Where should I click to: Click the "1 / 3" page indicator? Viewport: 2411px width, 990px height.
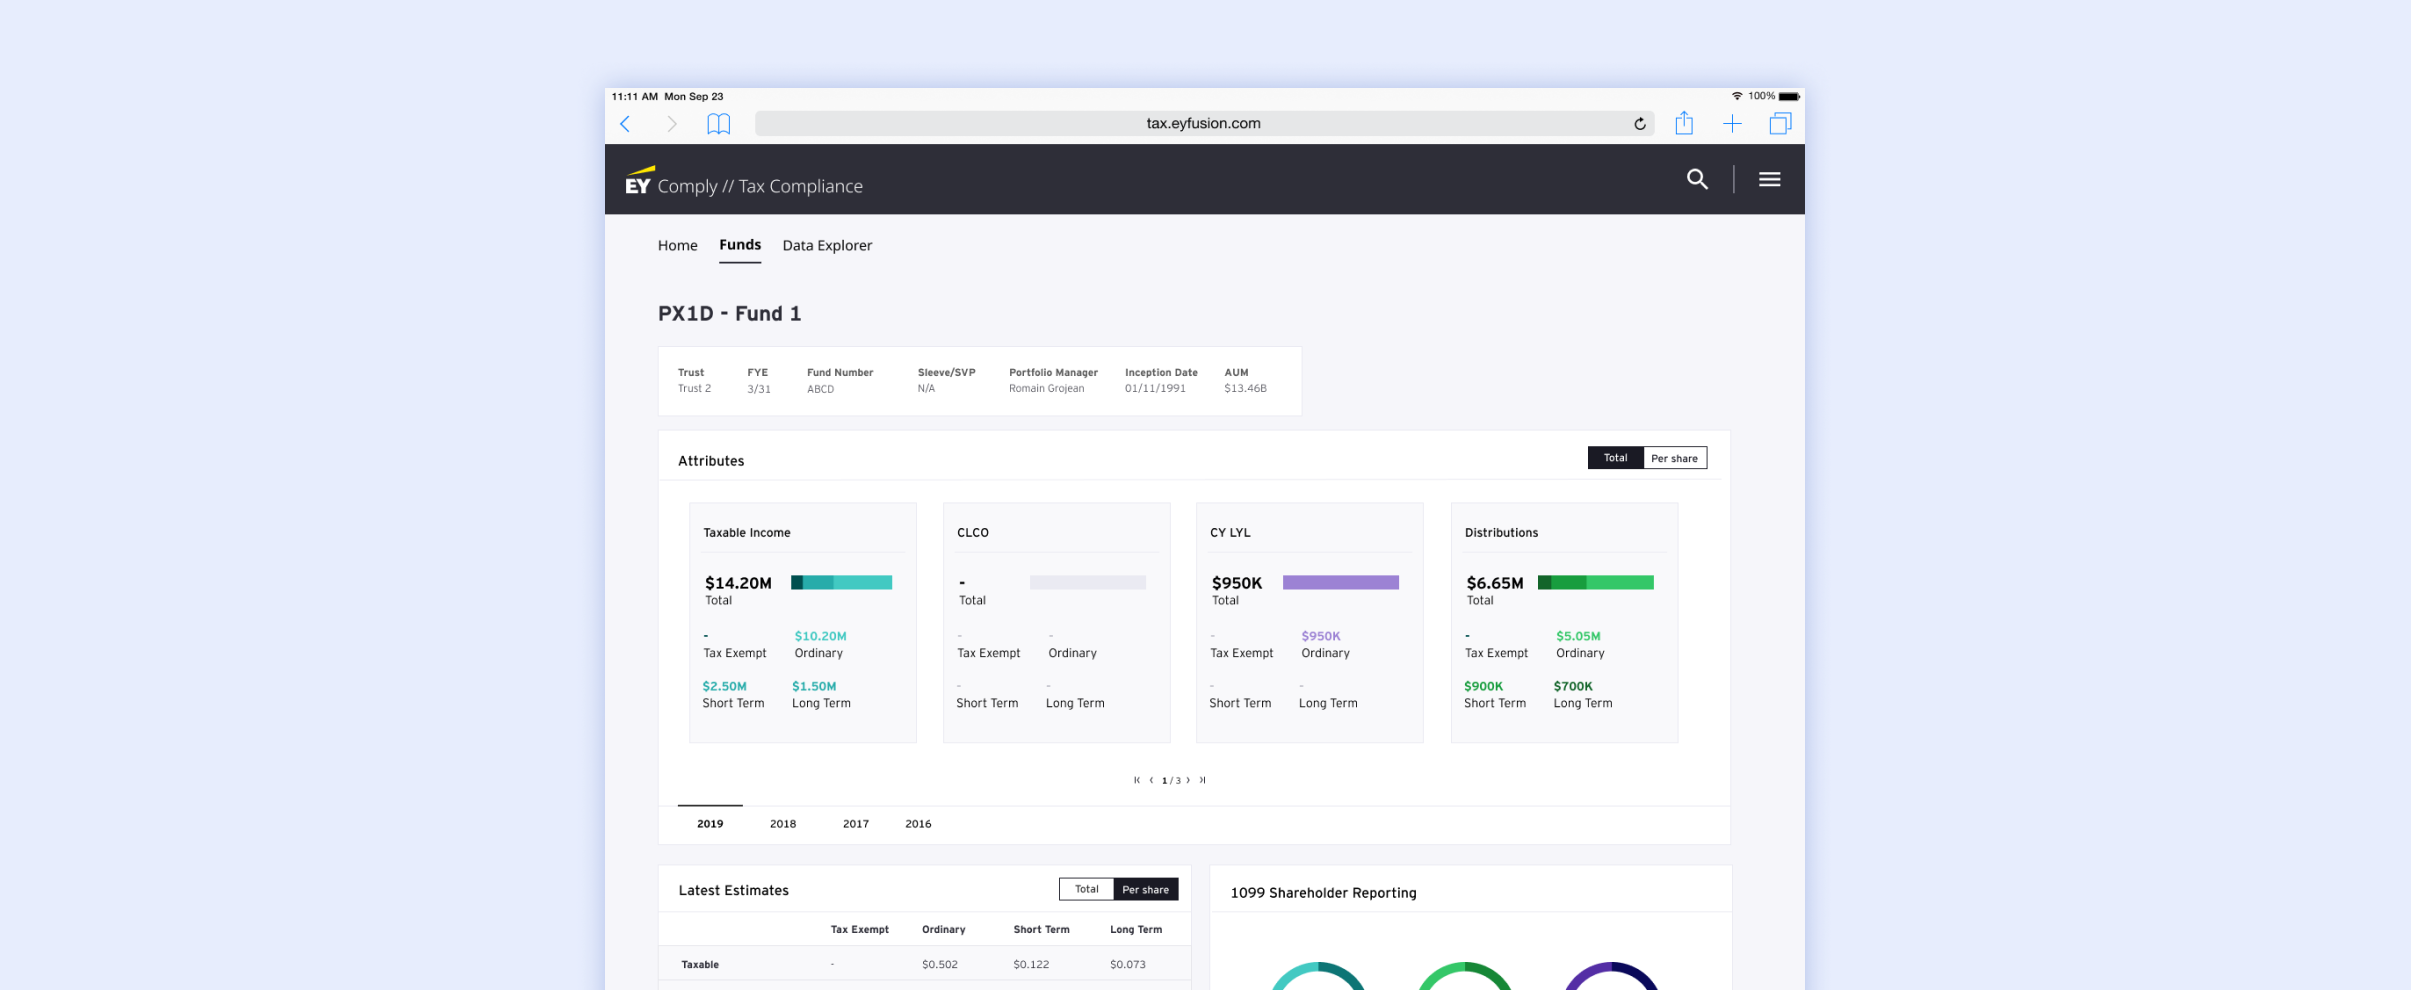pos(1171,780)
